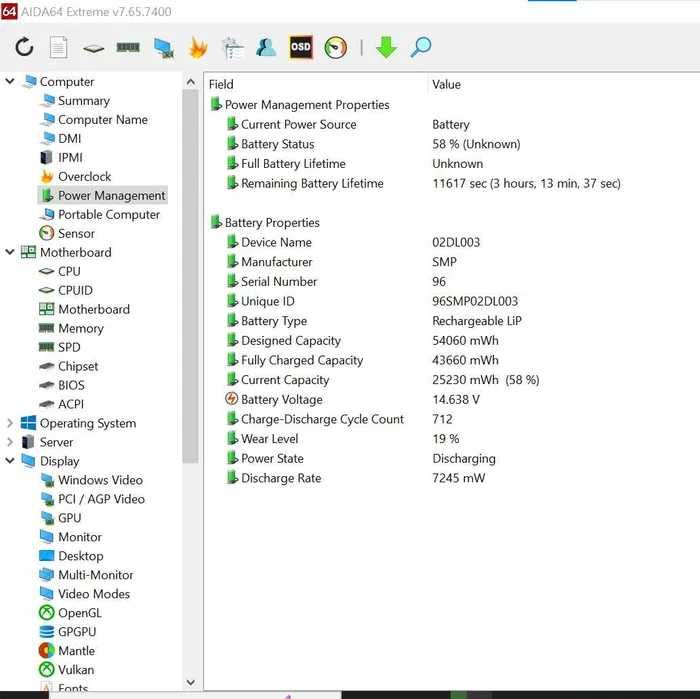This screenshot has width=700, height=699.
Task: Open the Portable Computer page
Action: (x=109, y=215)
